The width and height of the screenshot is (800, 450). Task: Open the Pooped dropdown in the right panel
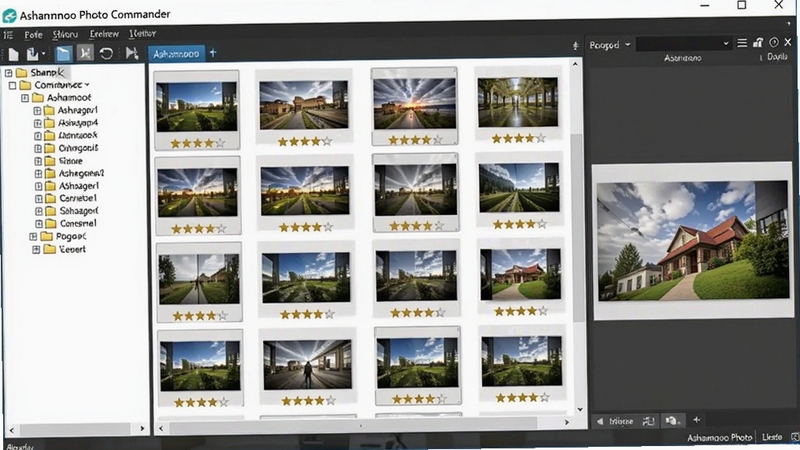click(x=610, y=45)
